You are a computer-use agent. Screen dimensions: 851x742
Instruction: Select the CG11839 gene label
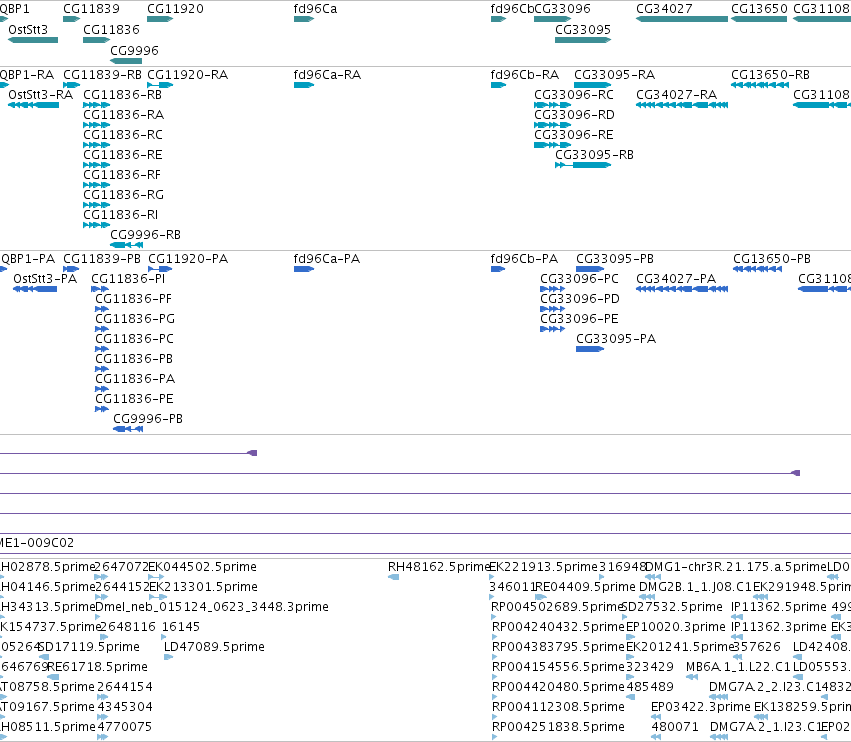coord(91,9)
